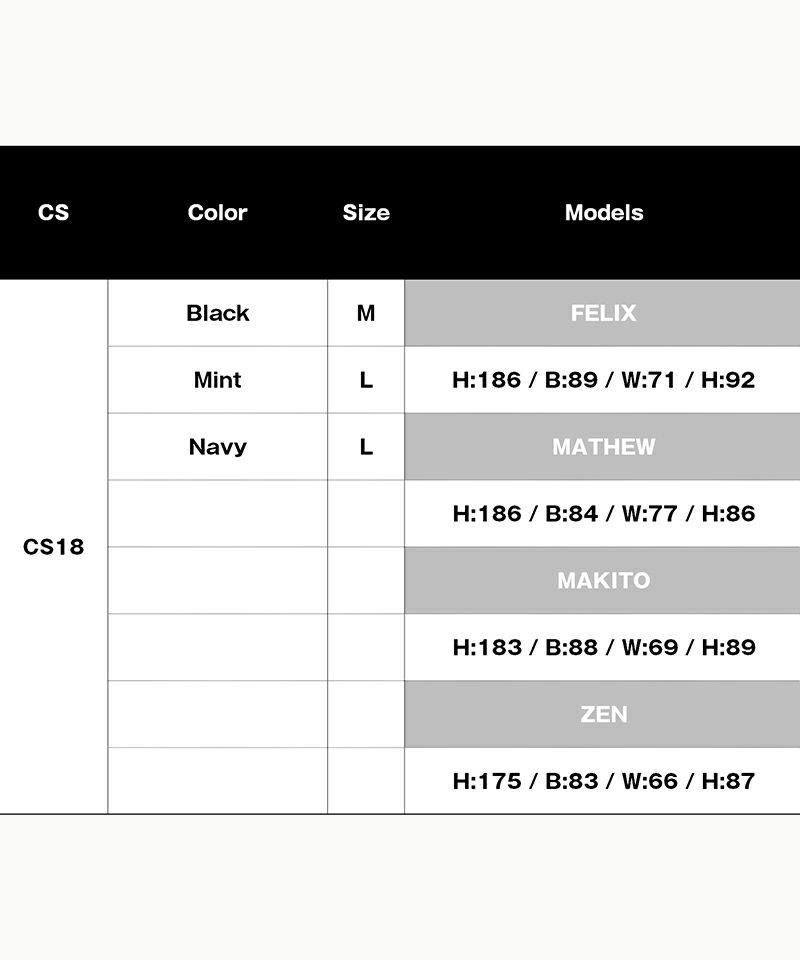Image resolution: width=800 pixels, height=960 pixels.
Task: Click the Models column header
Action: (x=603, y=212)
